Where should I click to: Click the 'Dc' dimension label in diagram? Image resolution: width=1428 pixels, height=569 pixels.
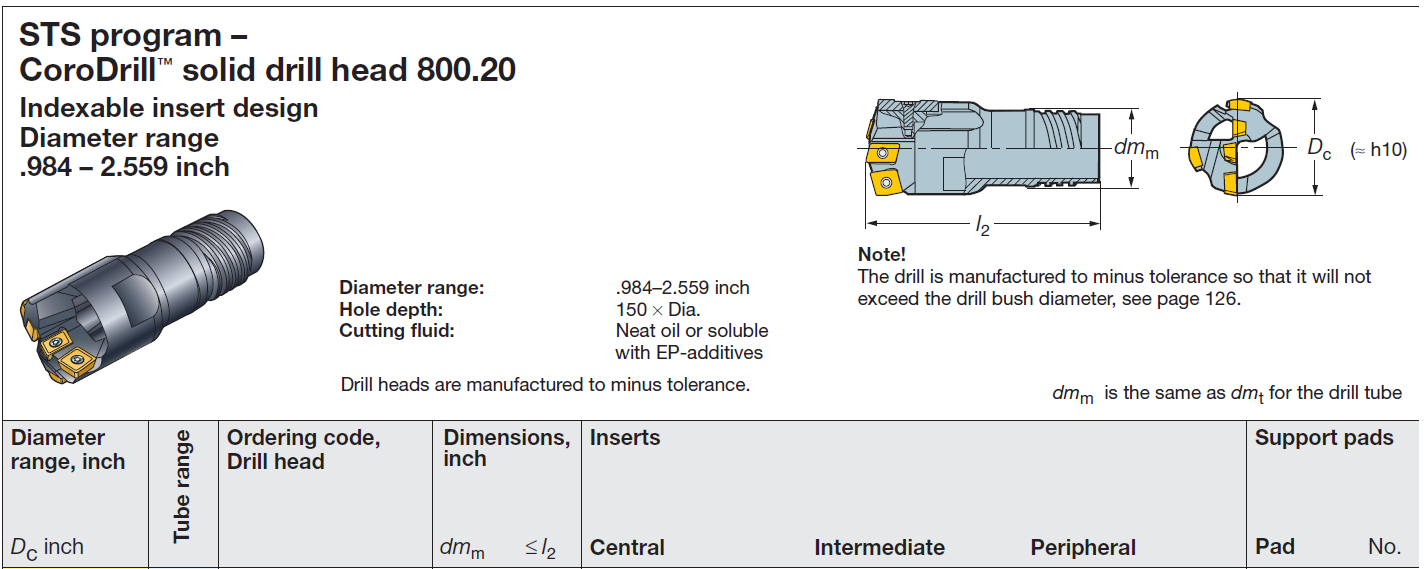1320,149
